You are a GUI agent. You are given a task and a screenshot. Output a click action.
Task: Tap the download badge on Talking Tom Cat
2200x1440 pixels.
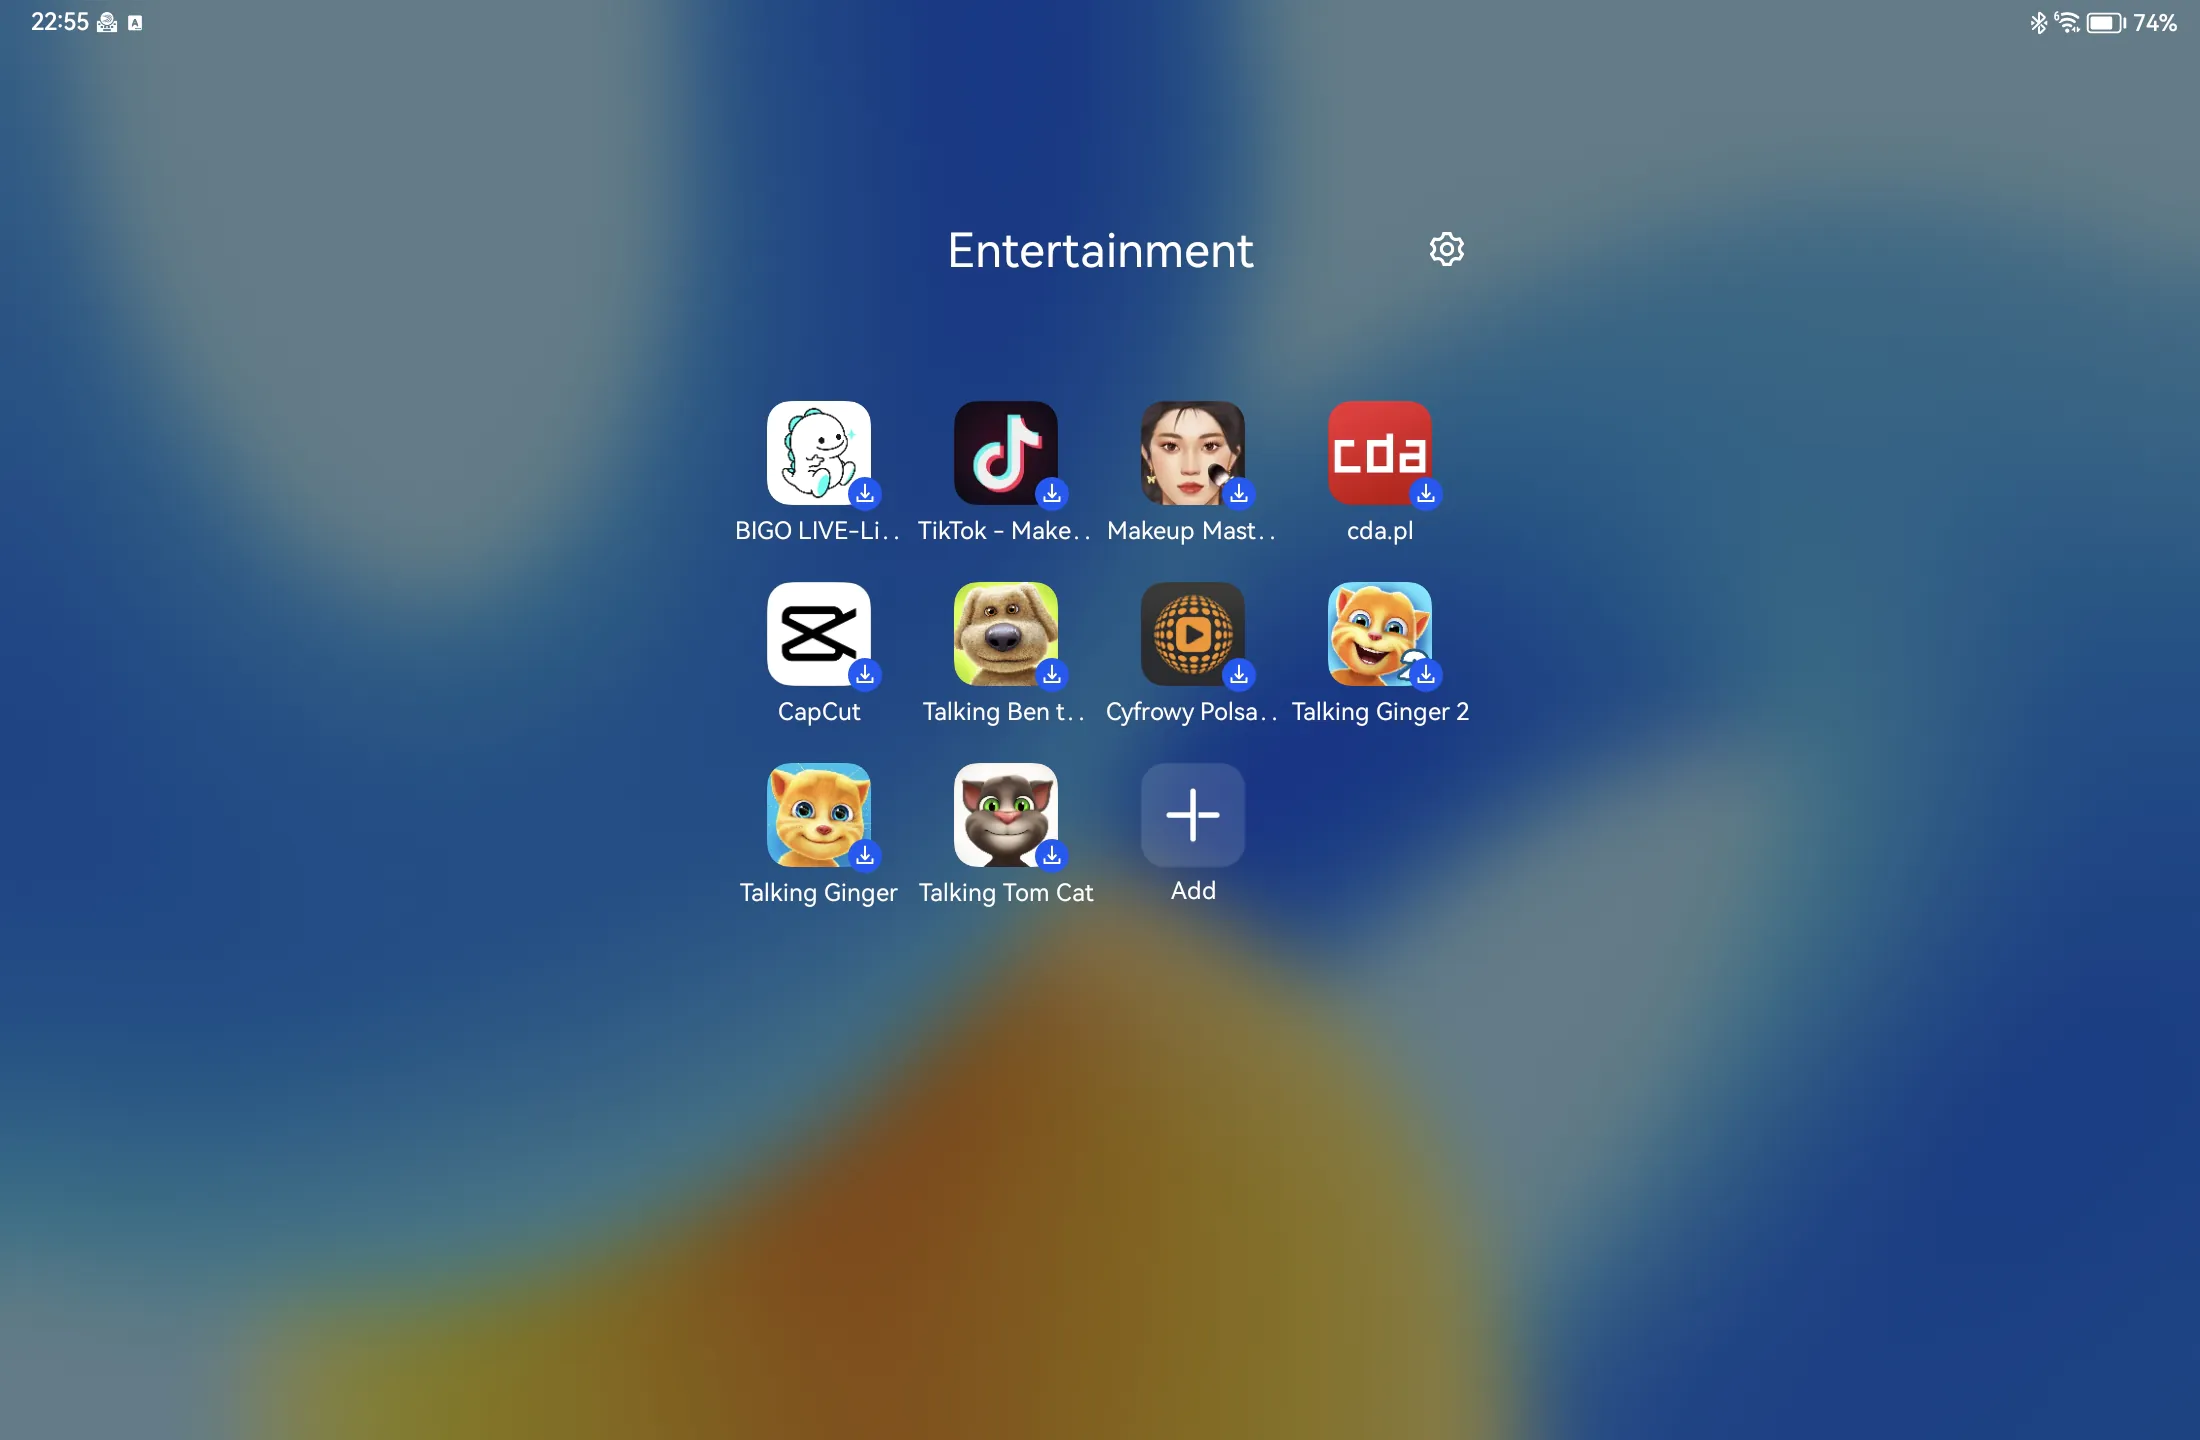(x=1052, y=856)
